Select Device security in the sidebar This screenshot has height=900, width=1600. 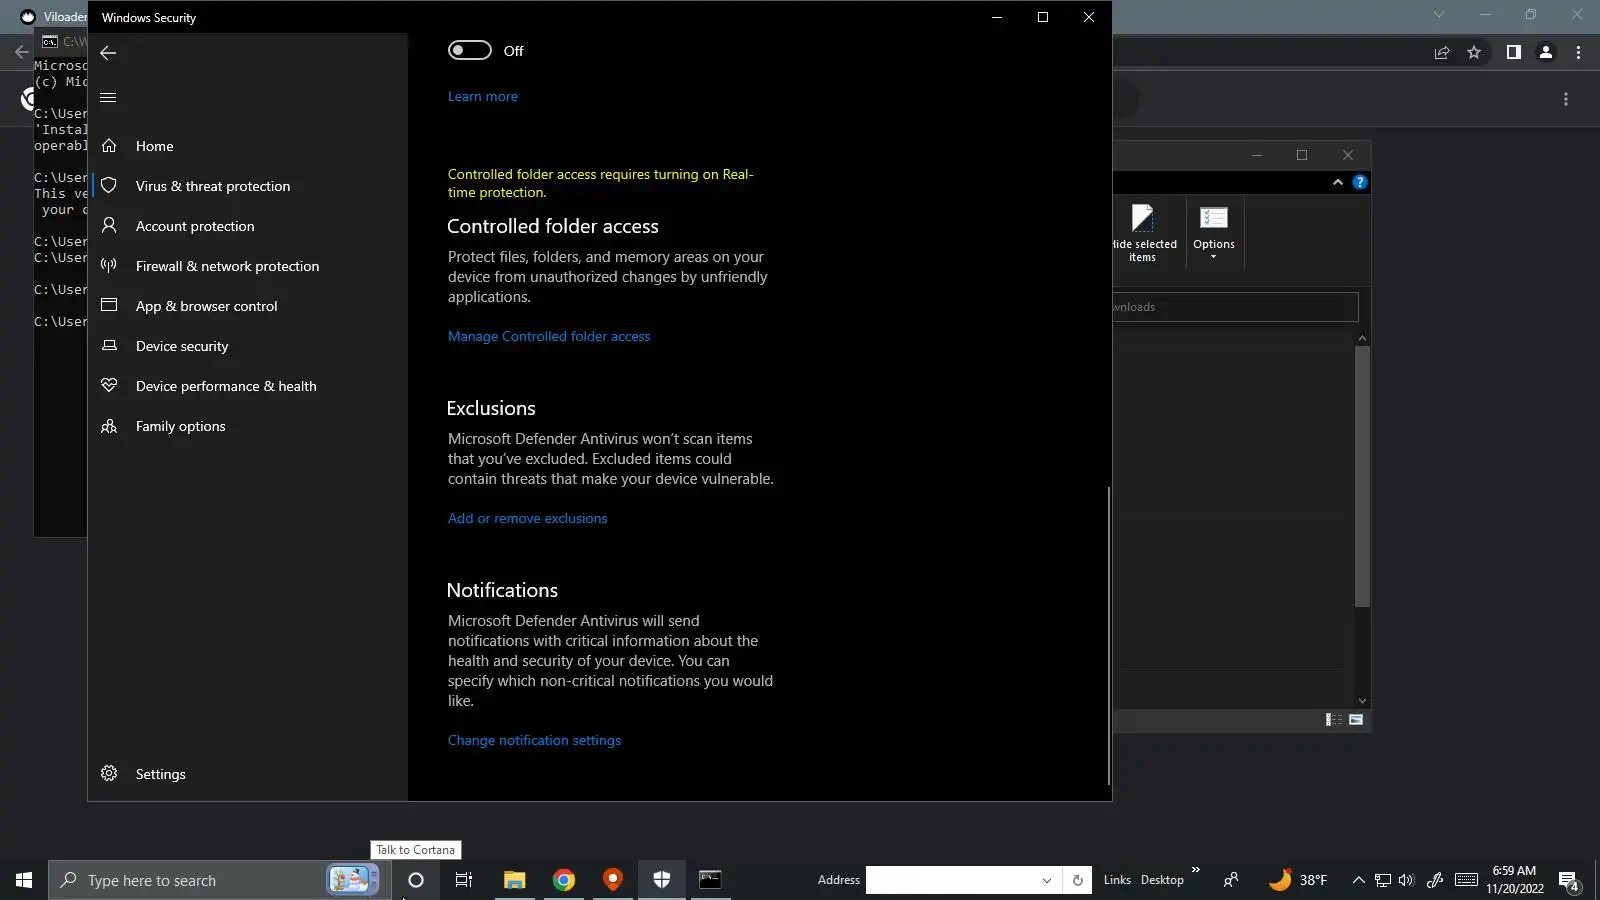[182, 346]
